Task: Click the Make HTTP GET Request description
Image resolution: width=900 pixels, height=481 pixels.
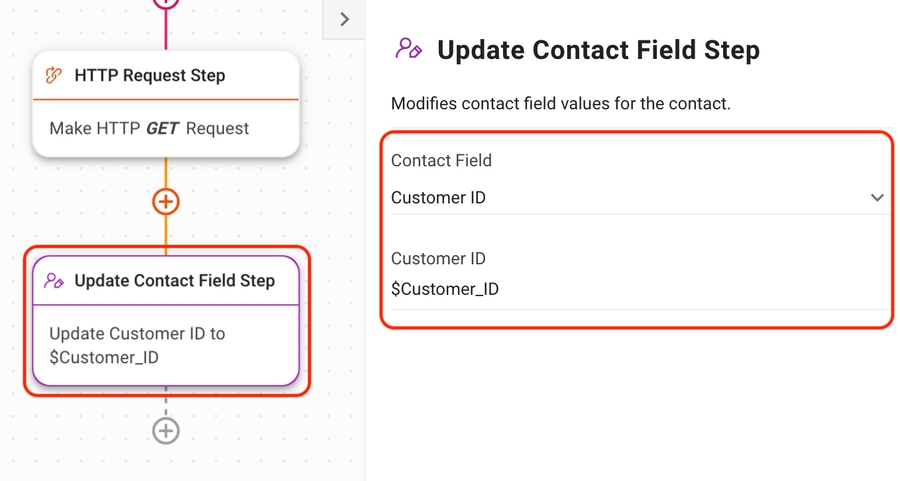Action: point(149,128)
